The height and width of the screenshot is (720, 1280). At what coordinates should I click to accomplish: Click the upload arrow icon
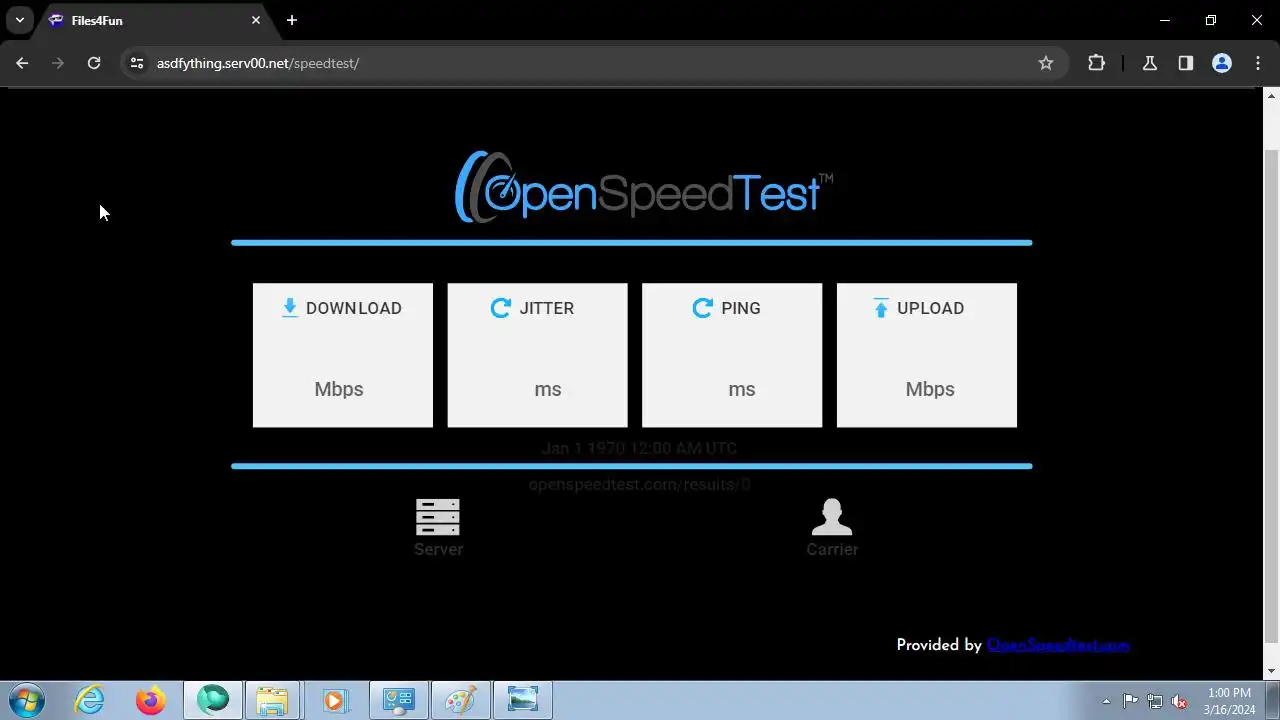pyautogui.click(x=881, y=308)
